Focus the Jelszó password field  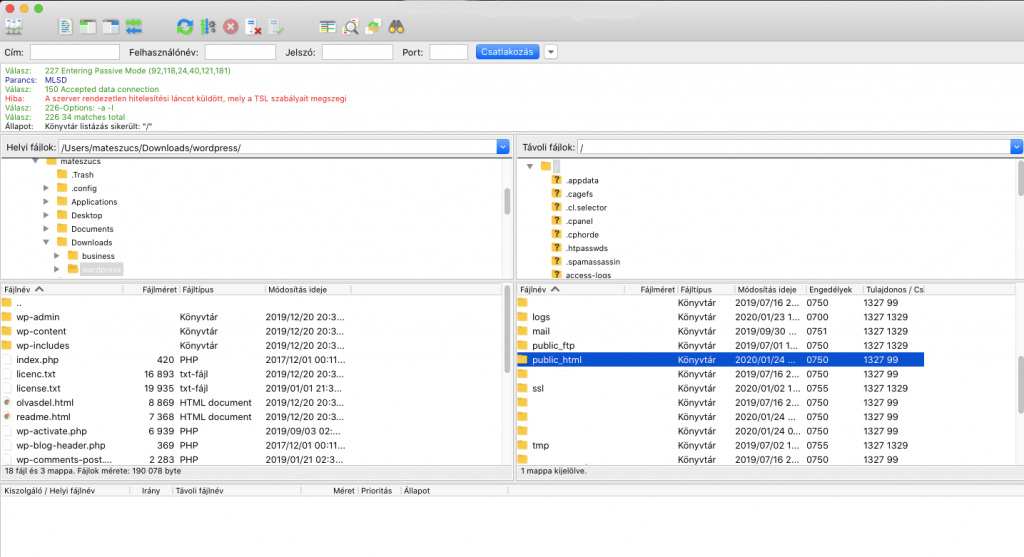[357, 52]
